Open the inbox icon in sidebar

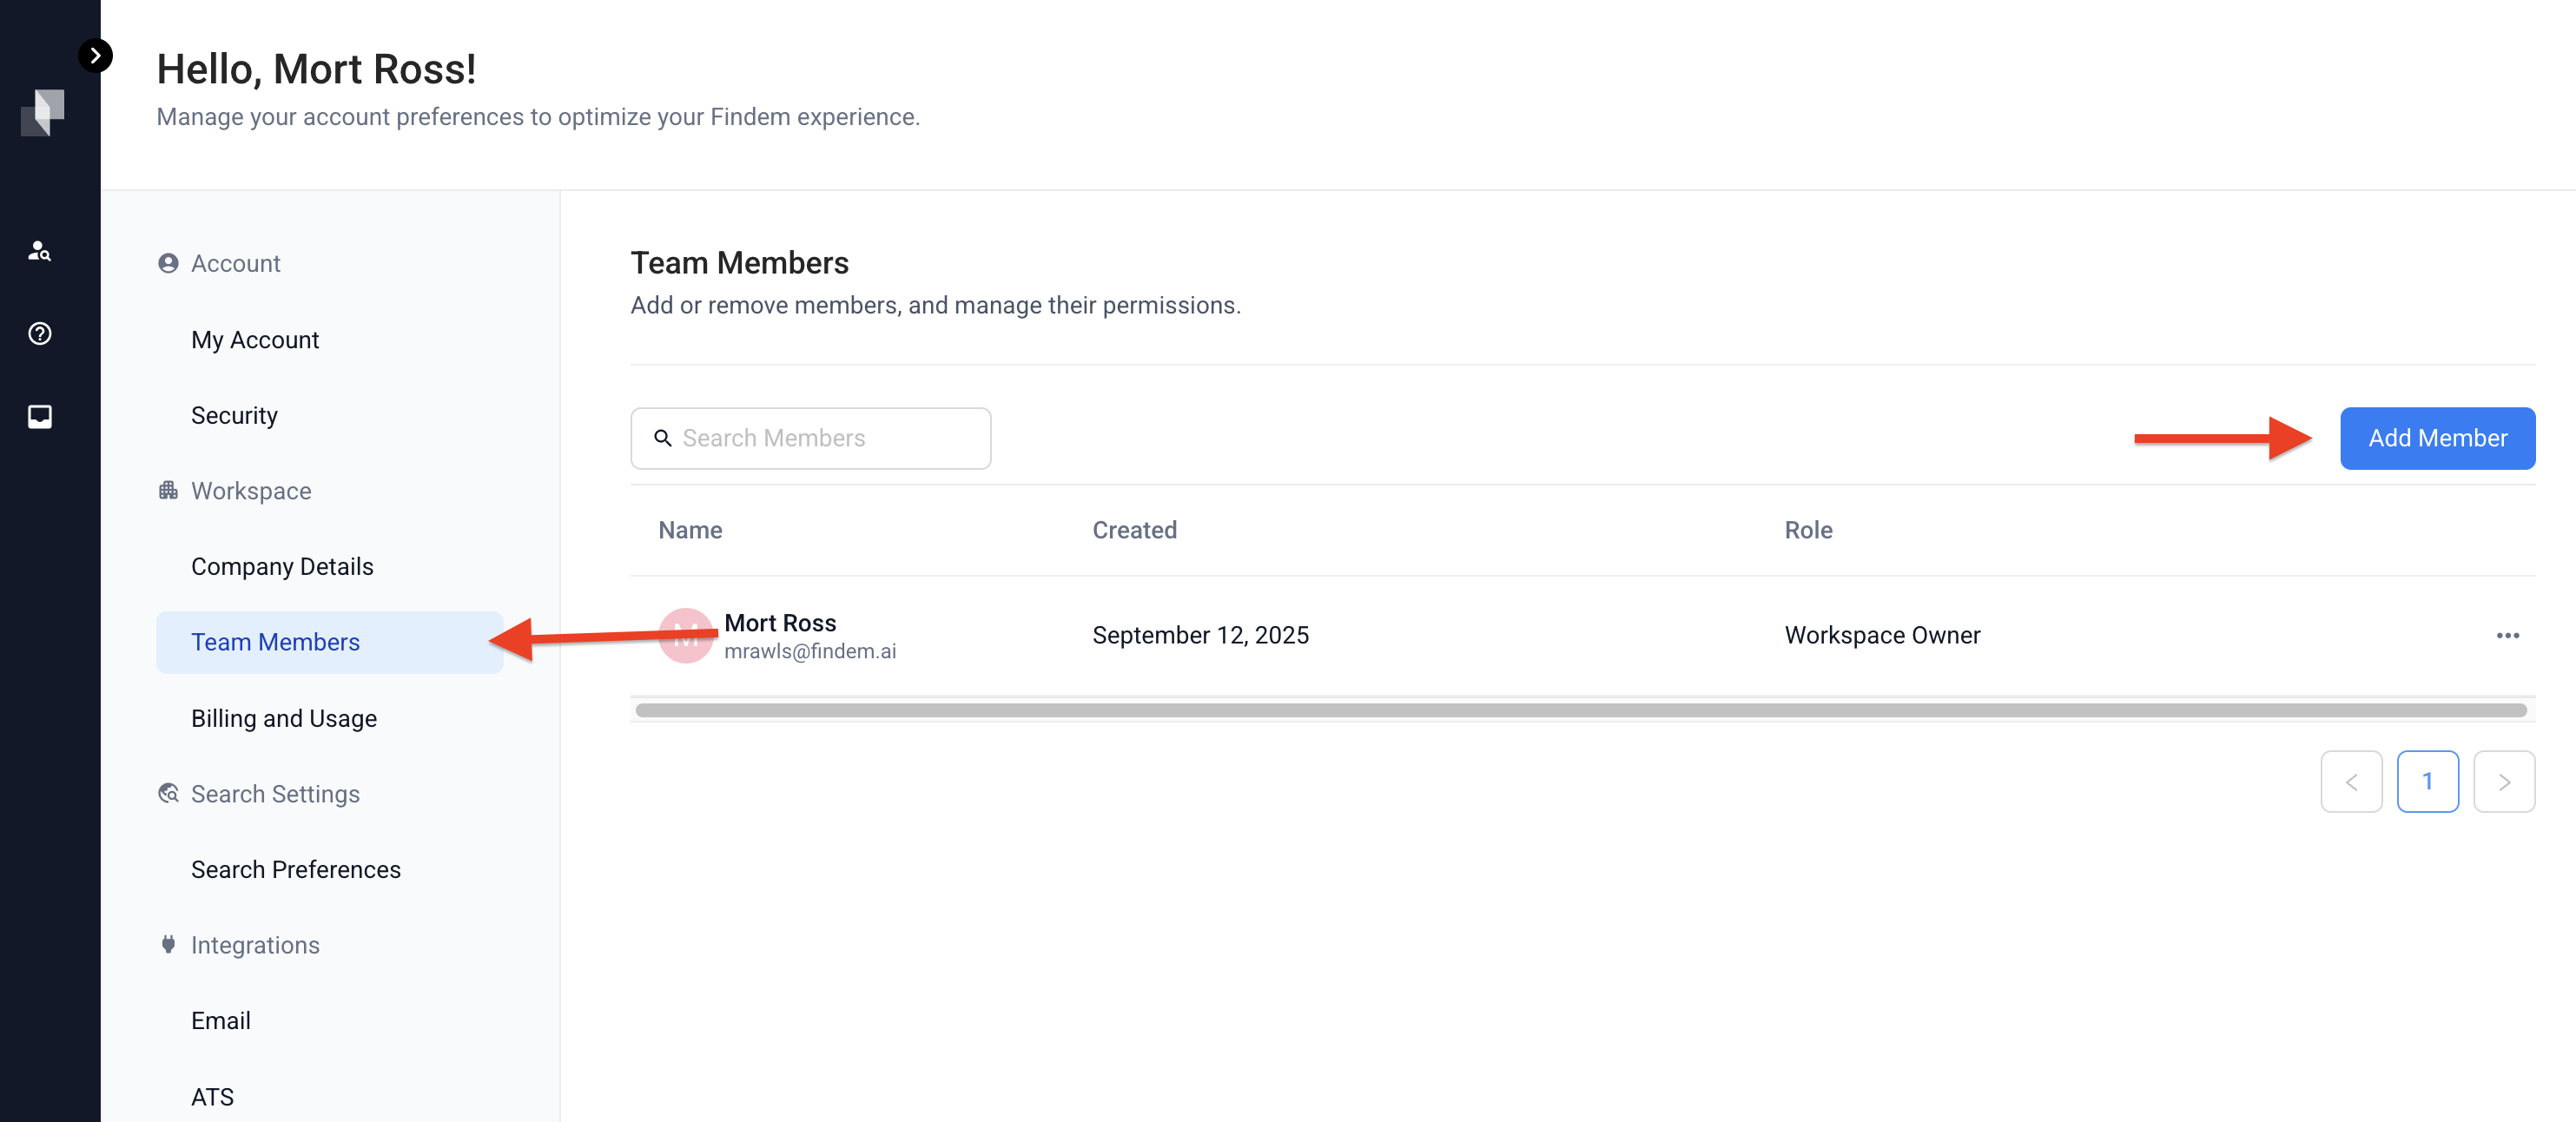[x=39, y=417]
